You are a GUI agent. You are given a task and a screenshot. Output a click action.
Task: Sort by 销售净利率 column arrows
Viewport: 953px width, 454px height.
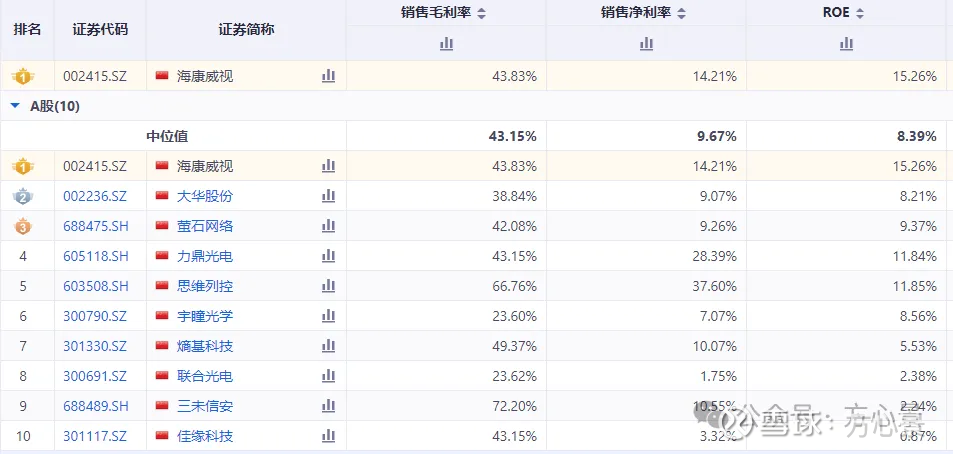tap(681, 13)
